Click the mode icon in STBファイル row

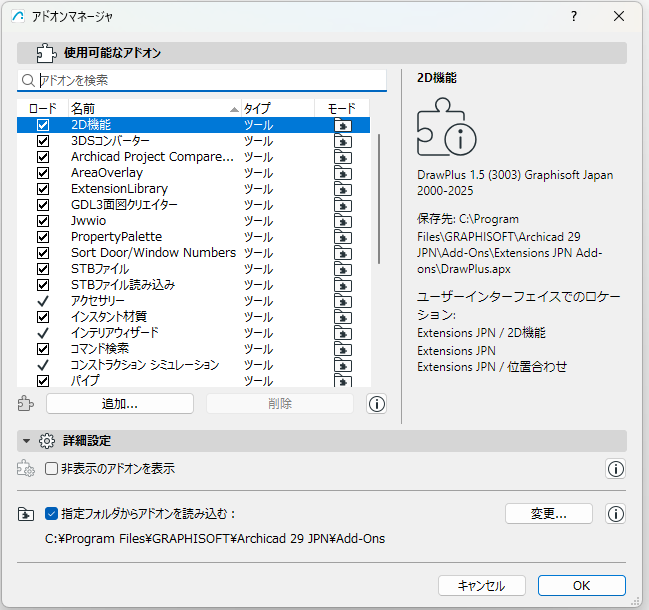tap(343, 269)
